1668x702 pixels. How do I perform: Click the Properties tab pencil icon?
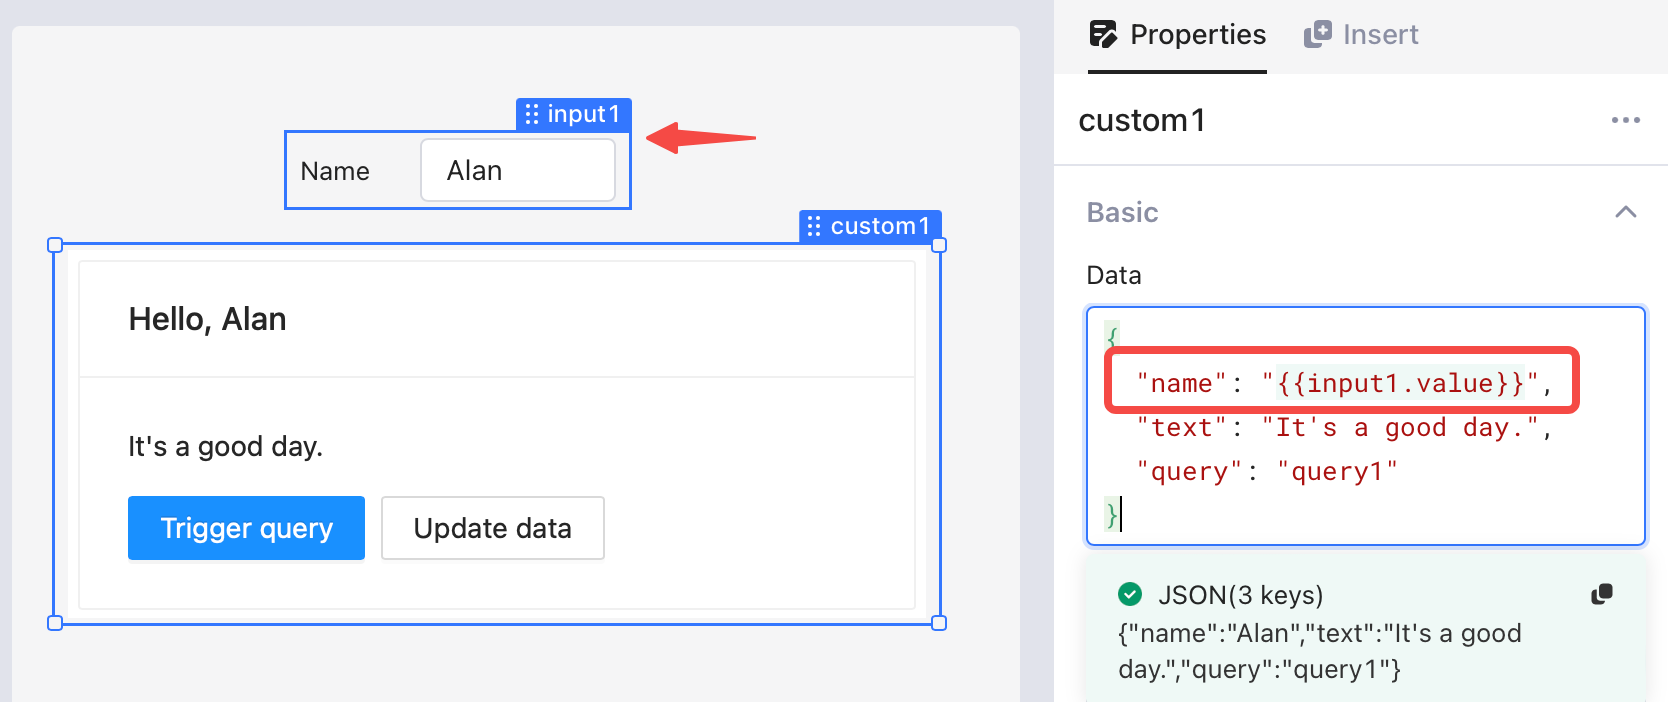[1103, 35]
